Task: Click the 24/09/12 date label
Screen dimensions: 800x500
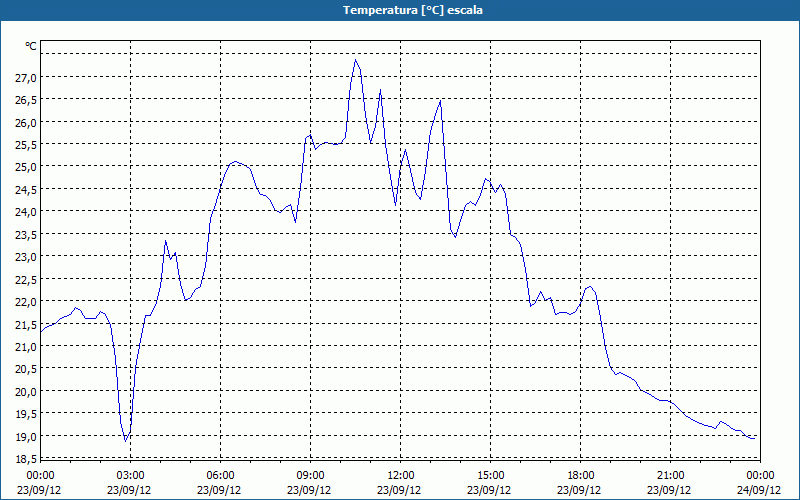Action: (x=759, y=490)
